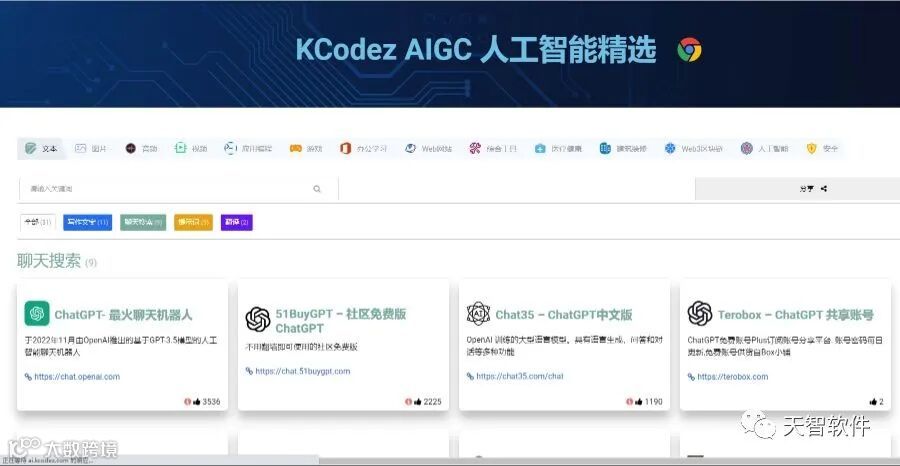Click the 聊天搜索 (9) section heading

click(x=57, y=261)
